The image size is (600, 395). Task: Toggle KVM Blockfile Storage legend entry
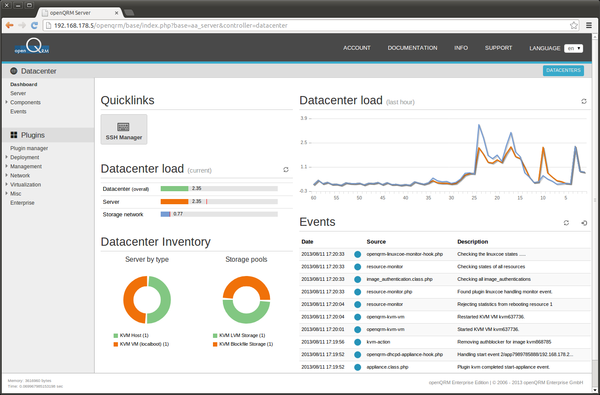pyautogui.click(x=243, y=344)
